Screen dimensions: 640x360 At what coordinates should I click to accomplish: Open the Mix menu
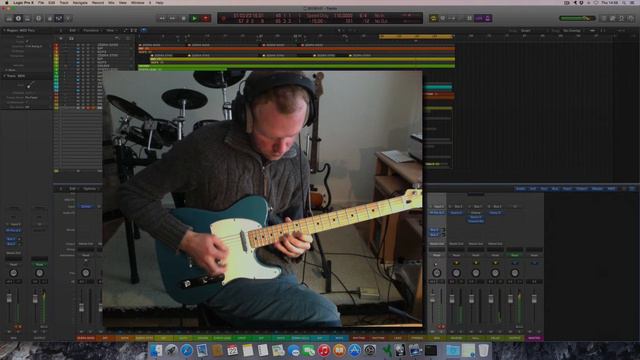[x=111, y=2]
